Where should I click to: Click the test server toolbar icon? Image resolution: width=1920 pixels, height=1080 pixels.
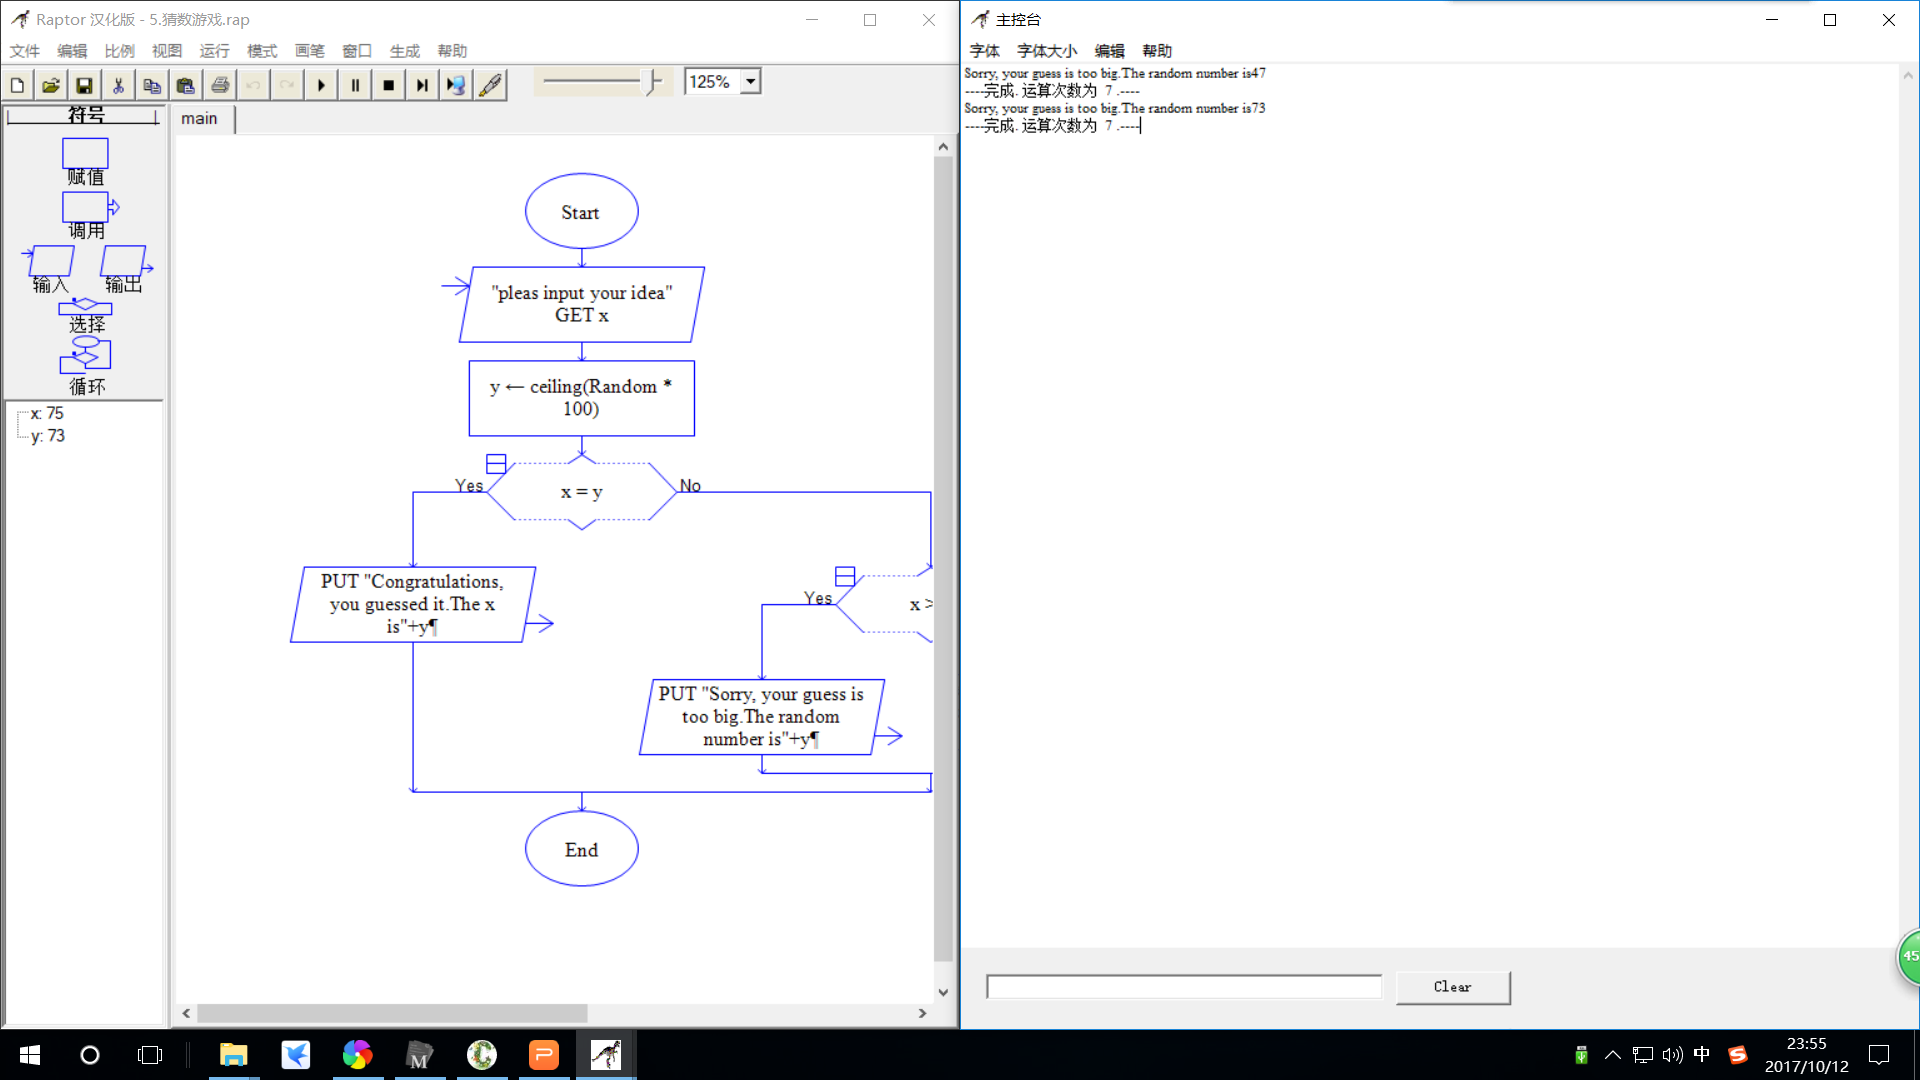click(x=456, y=85)
